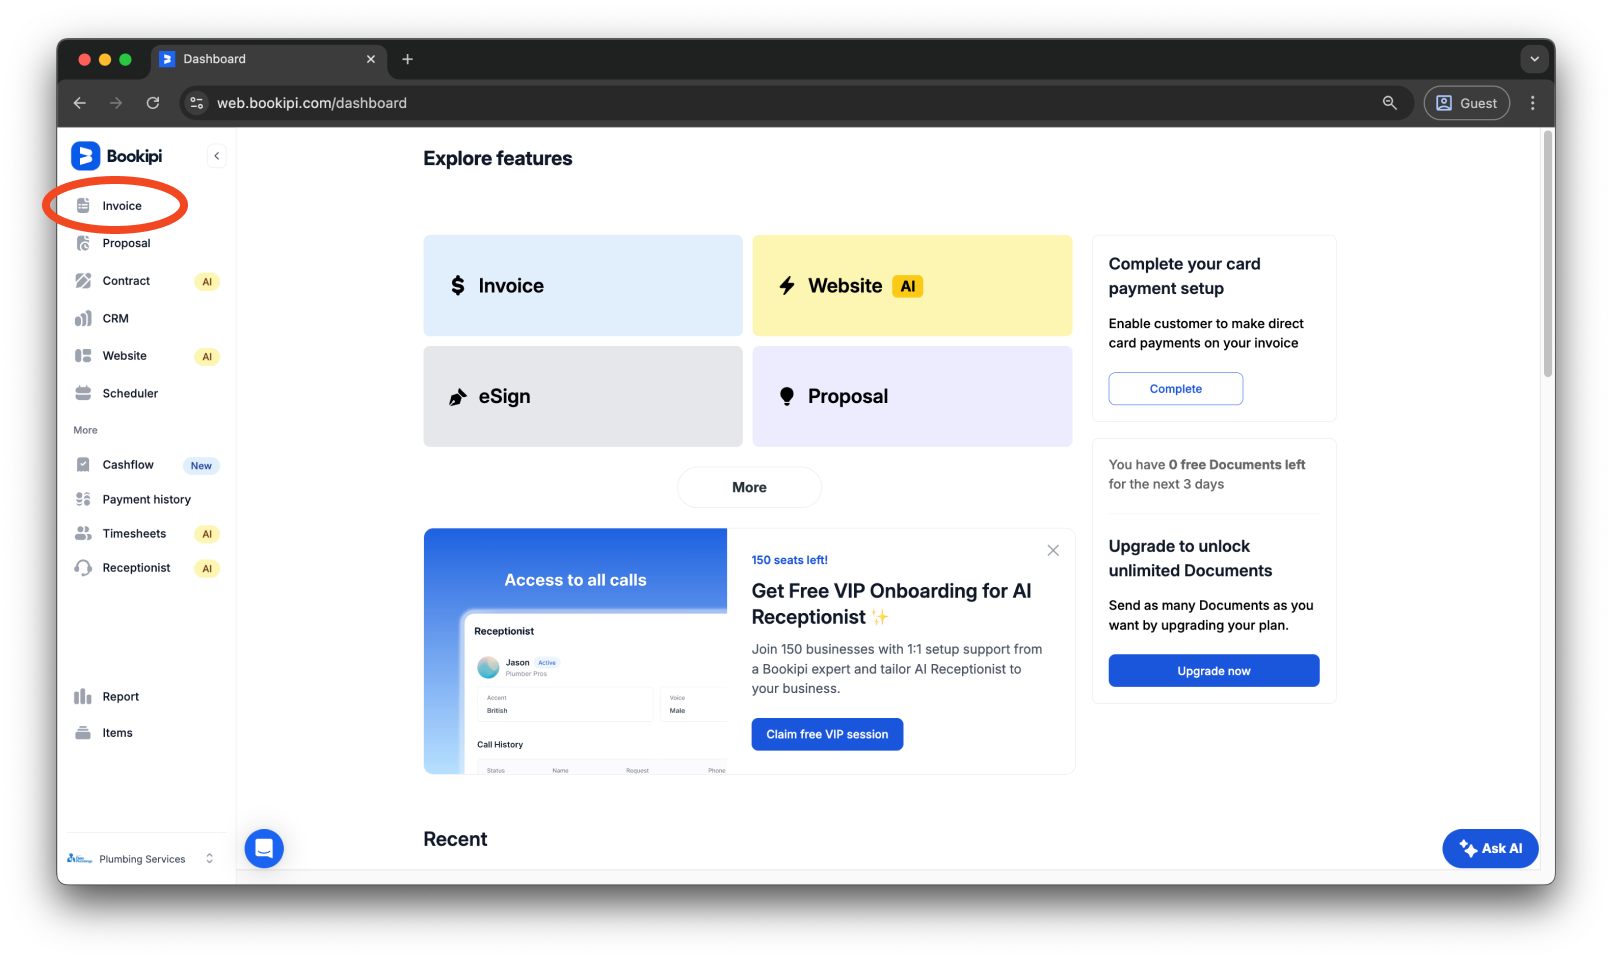Viewport: 1613px width, 960px height.
Task: Click the CRM icon in the sidebar
Action: [84, 318]
